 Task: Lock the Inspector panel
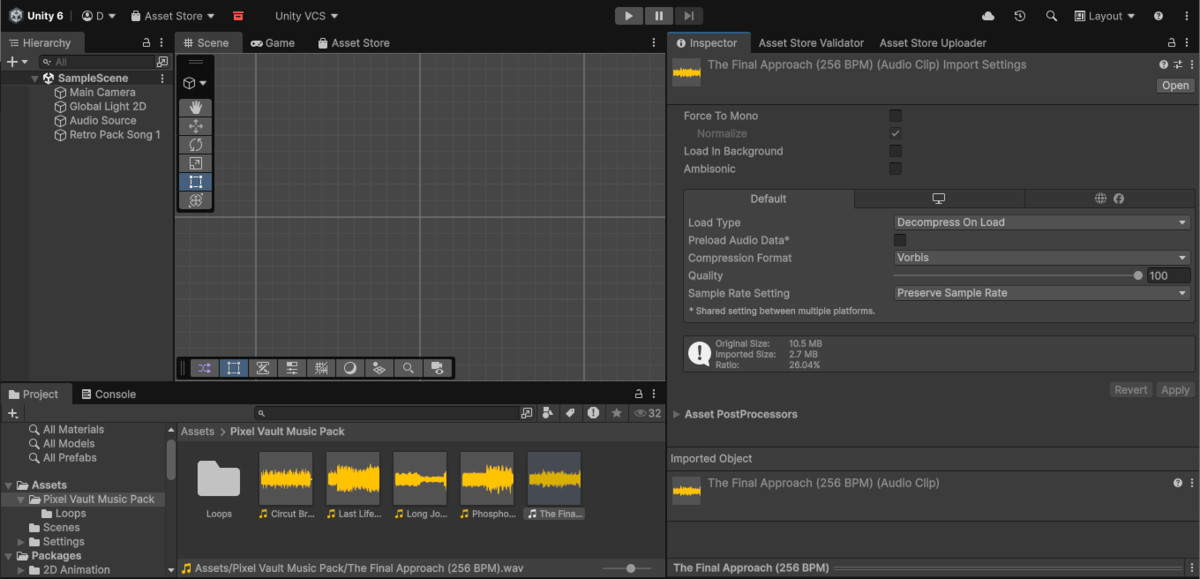point(1172,43)
